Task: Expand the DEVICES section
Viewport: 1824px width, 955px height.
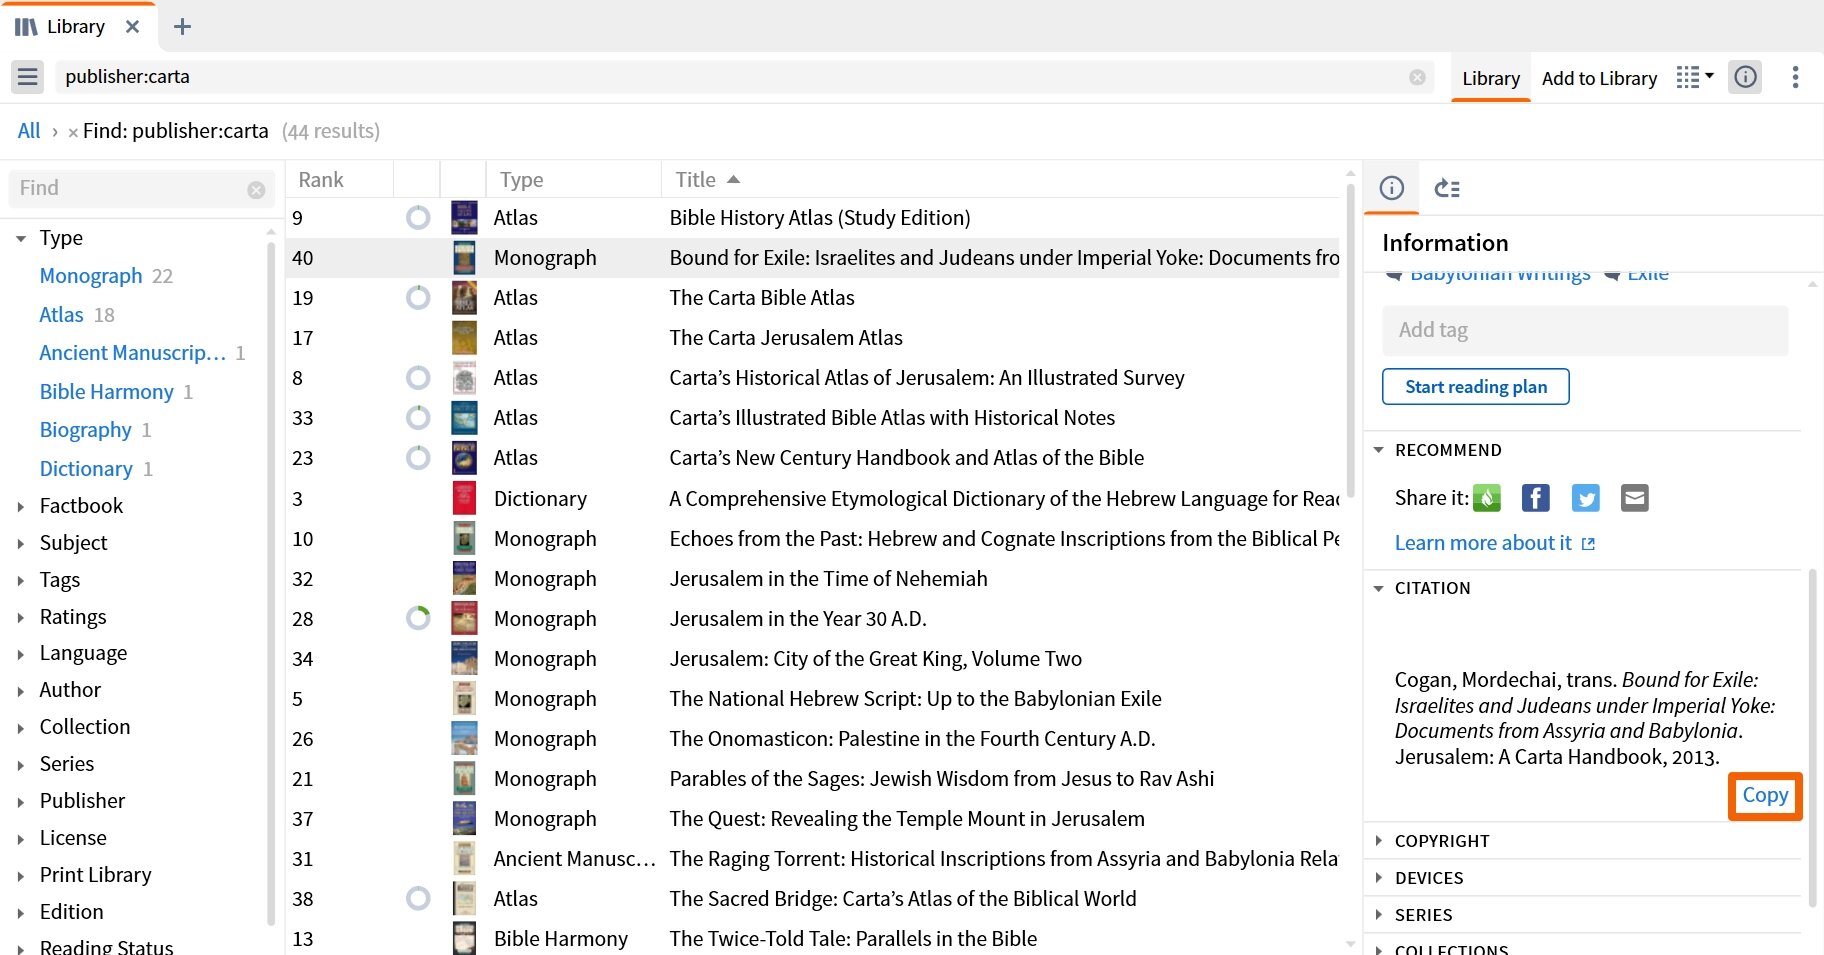Action: pos(1379,878)
